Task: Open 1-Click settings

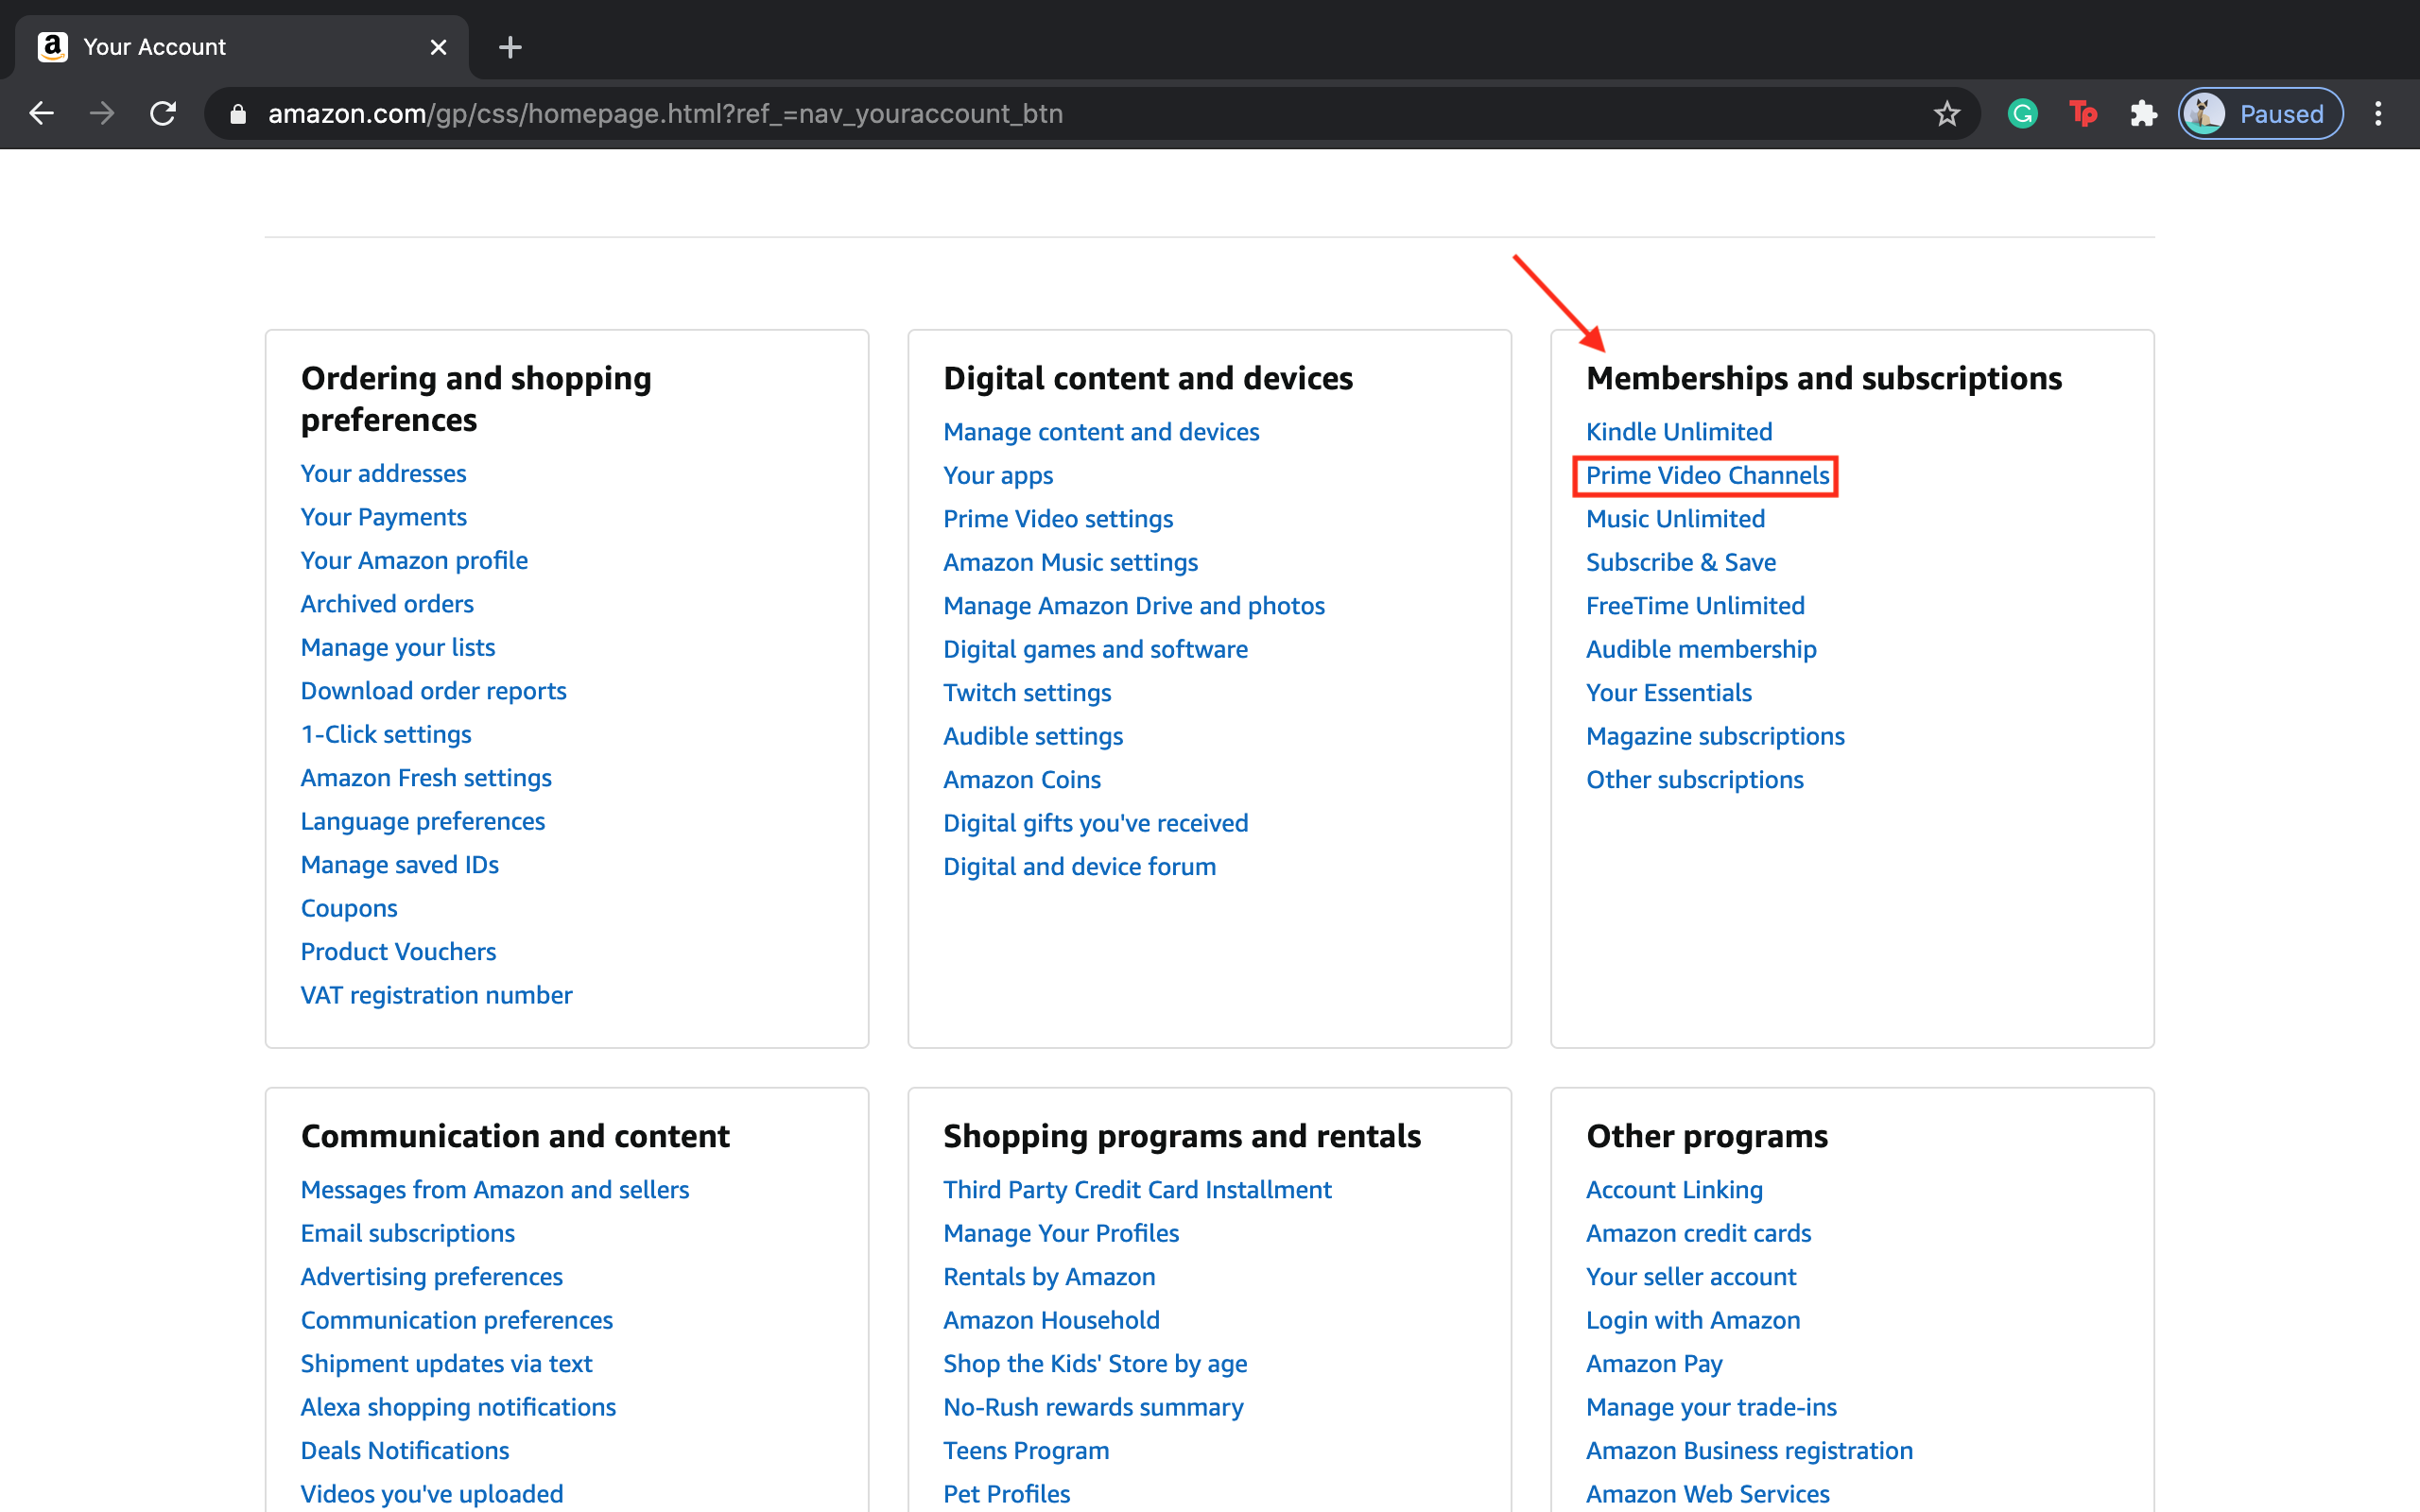Action: tap(386, 734)
